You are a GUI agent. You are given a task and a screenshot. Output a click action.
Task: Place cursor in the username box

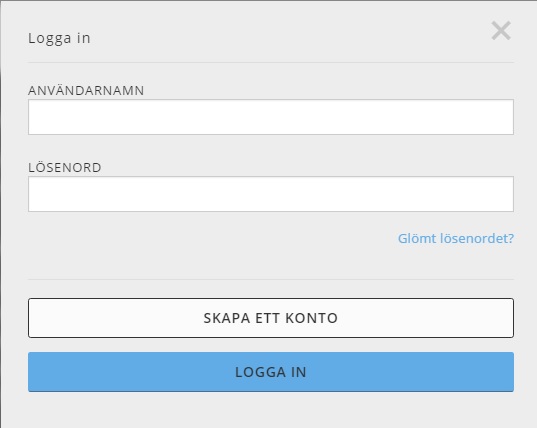click(x=271, y=117)
